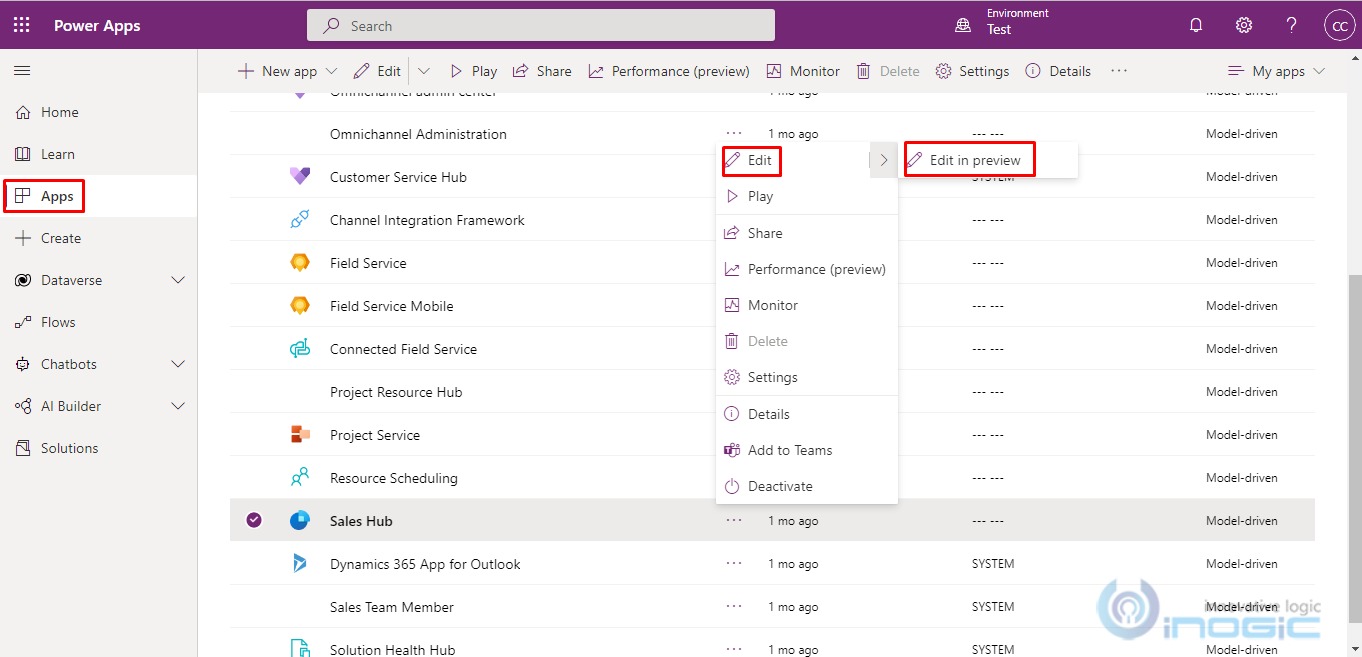Click the Dynamics 365 App for Outlook icon
The image size is (1362, 657).
point(300,564)
